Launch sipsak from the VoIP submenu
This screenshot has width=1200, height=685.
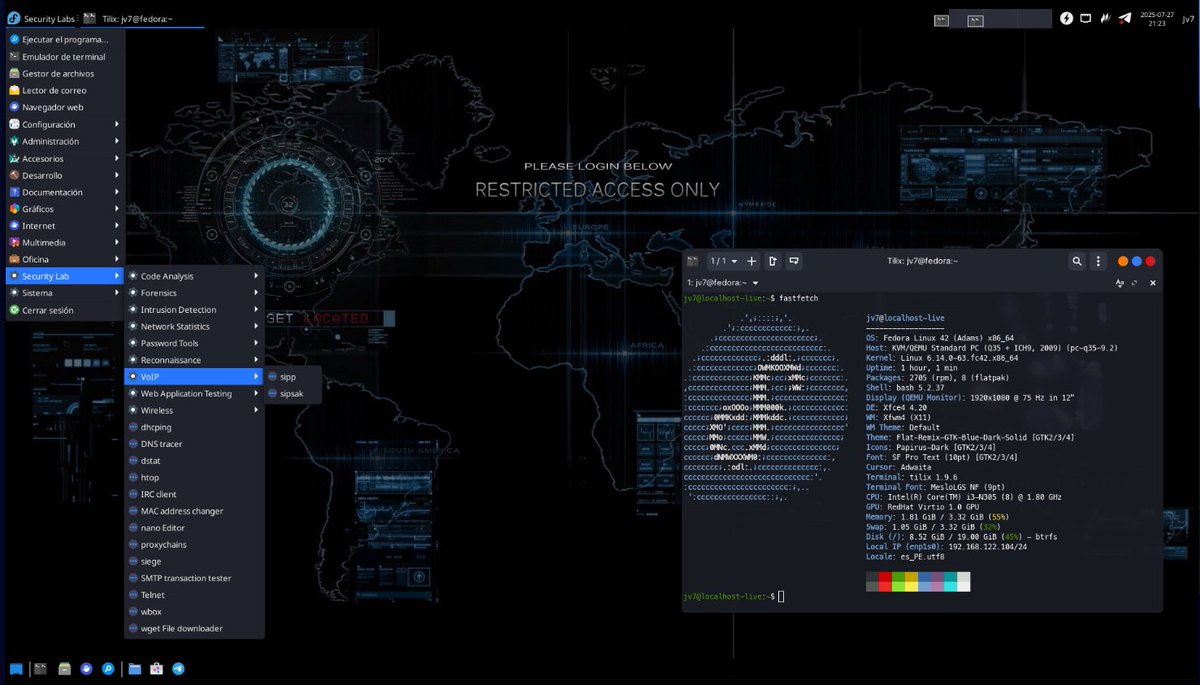click(x=293, y=394)
